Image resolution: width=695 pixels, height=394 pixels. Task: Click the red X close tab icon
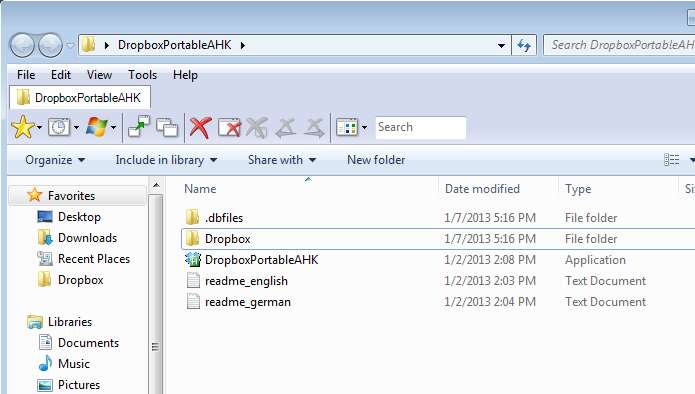[200, 128]
